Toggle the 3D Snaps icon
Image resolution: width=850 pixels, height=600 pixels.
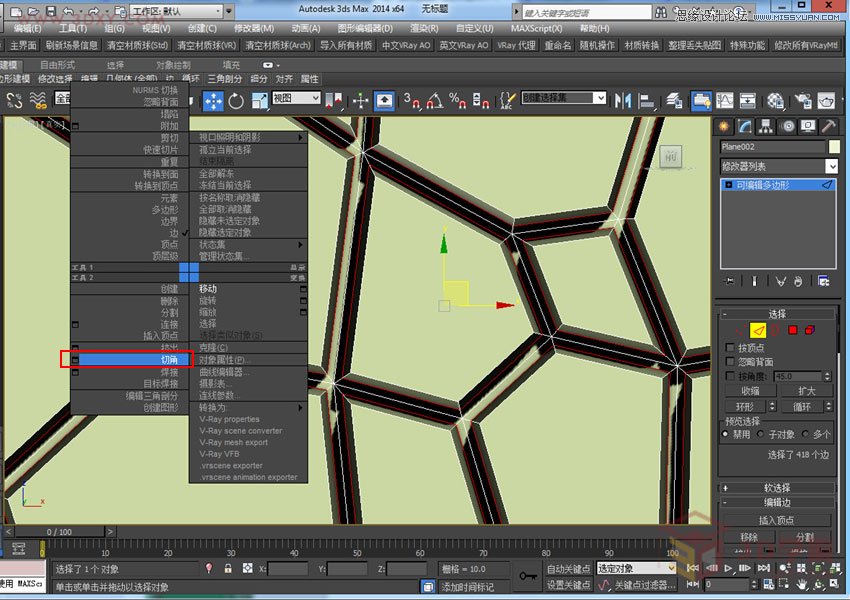[x=412, y=101]
